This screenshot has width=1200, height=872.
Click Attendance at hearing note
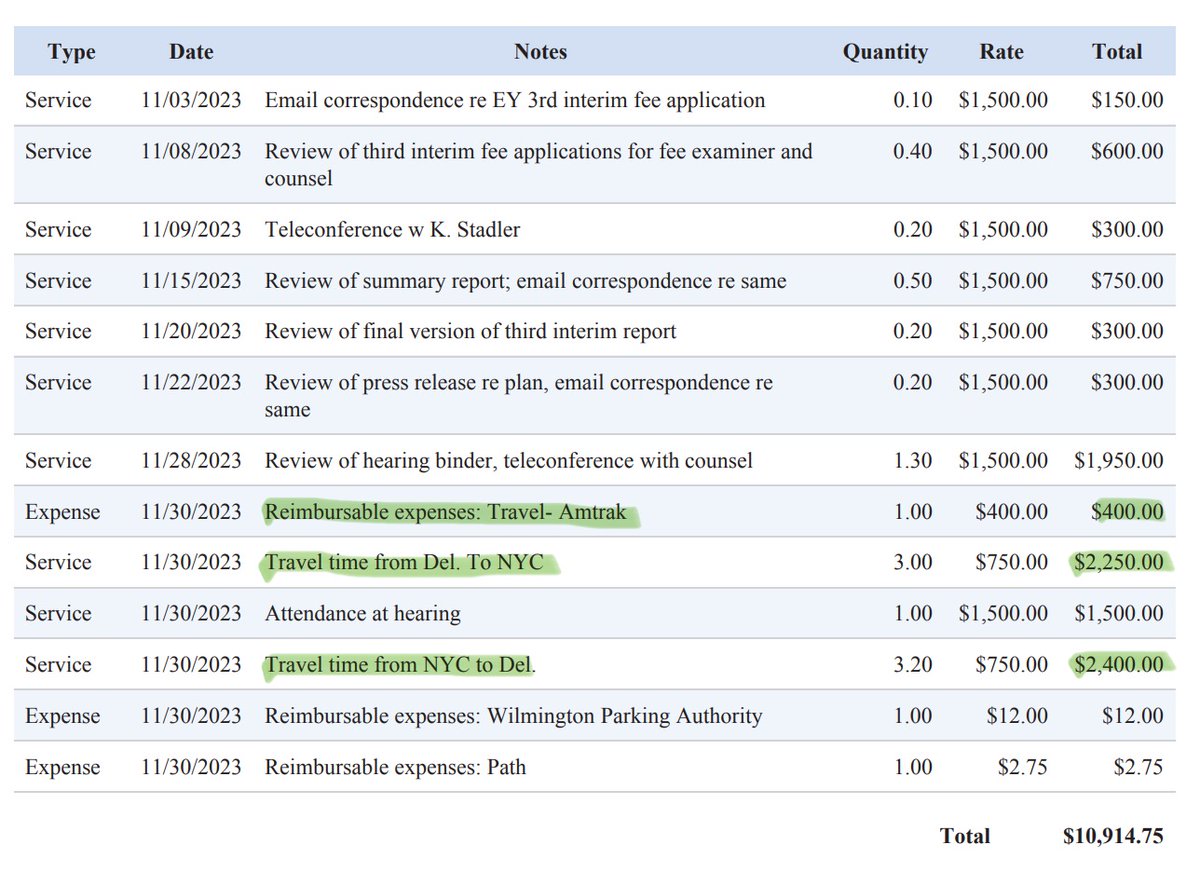(362, 613)
